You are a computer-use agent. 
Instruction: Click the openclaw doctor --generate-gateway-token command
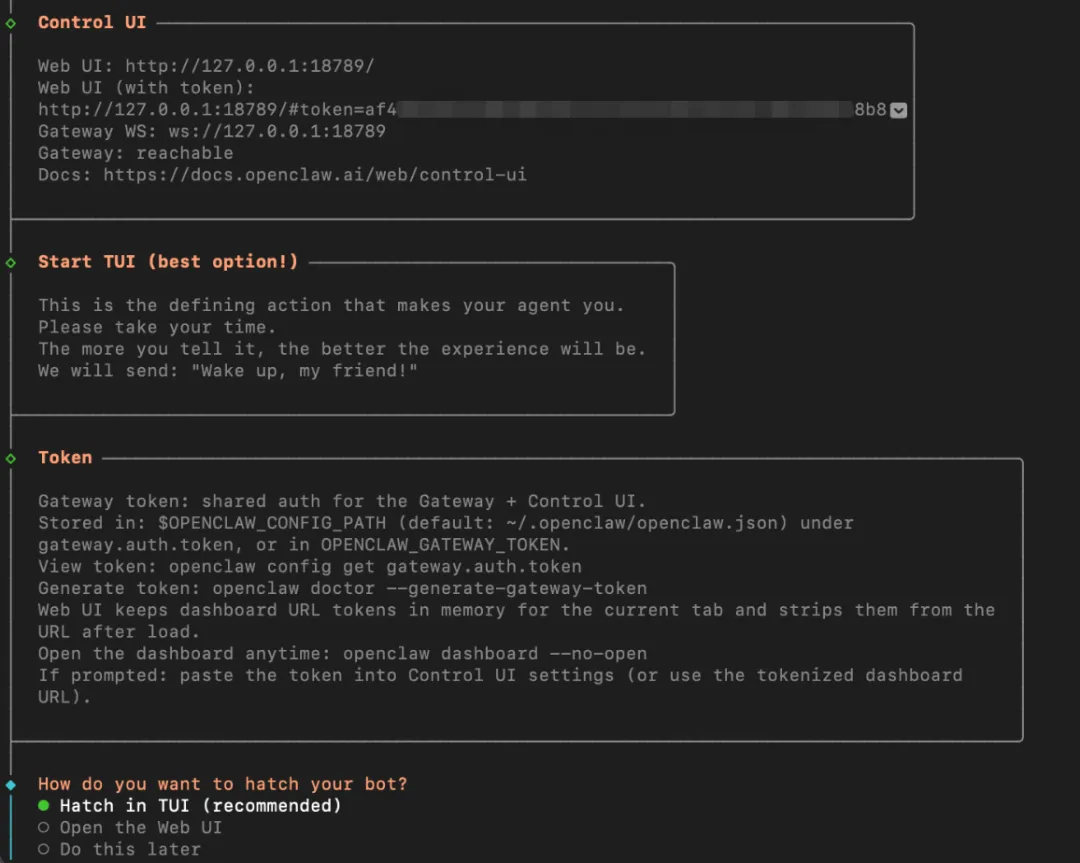[429, 589]
